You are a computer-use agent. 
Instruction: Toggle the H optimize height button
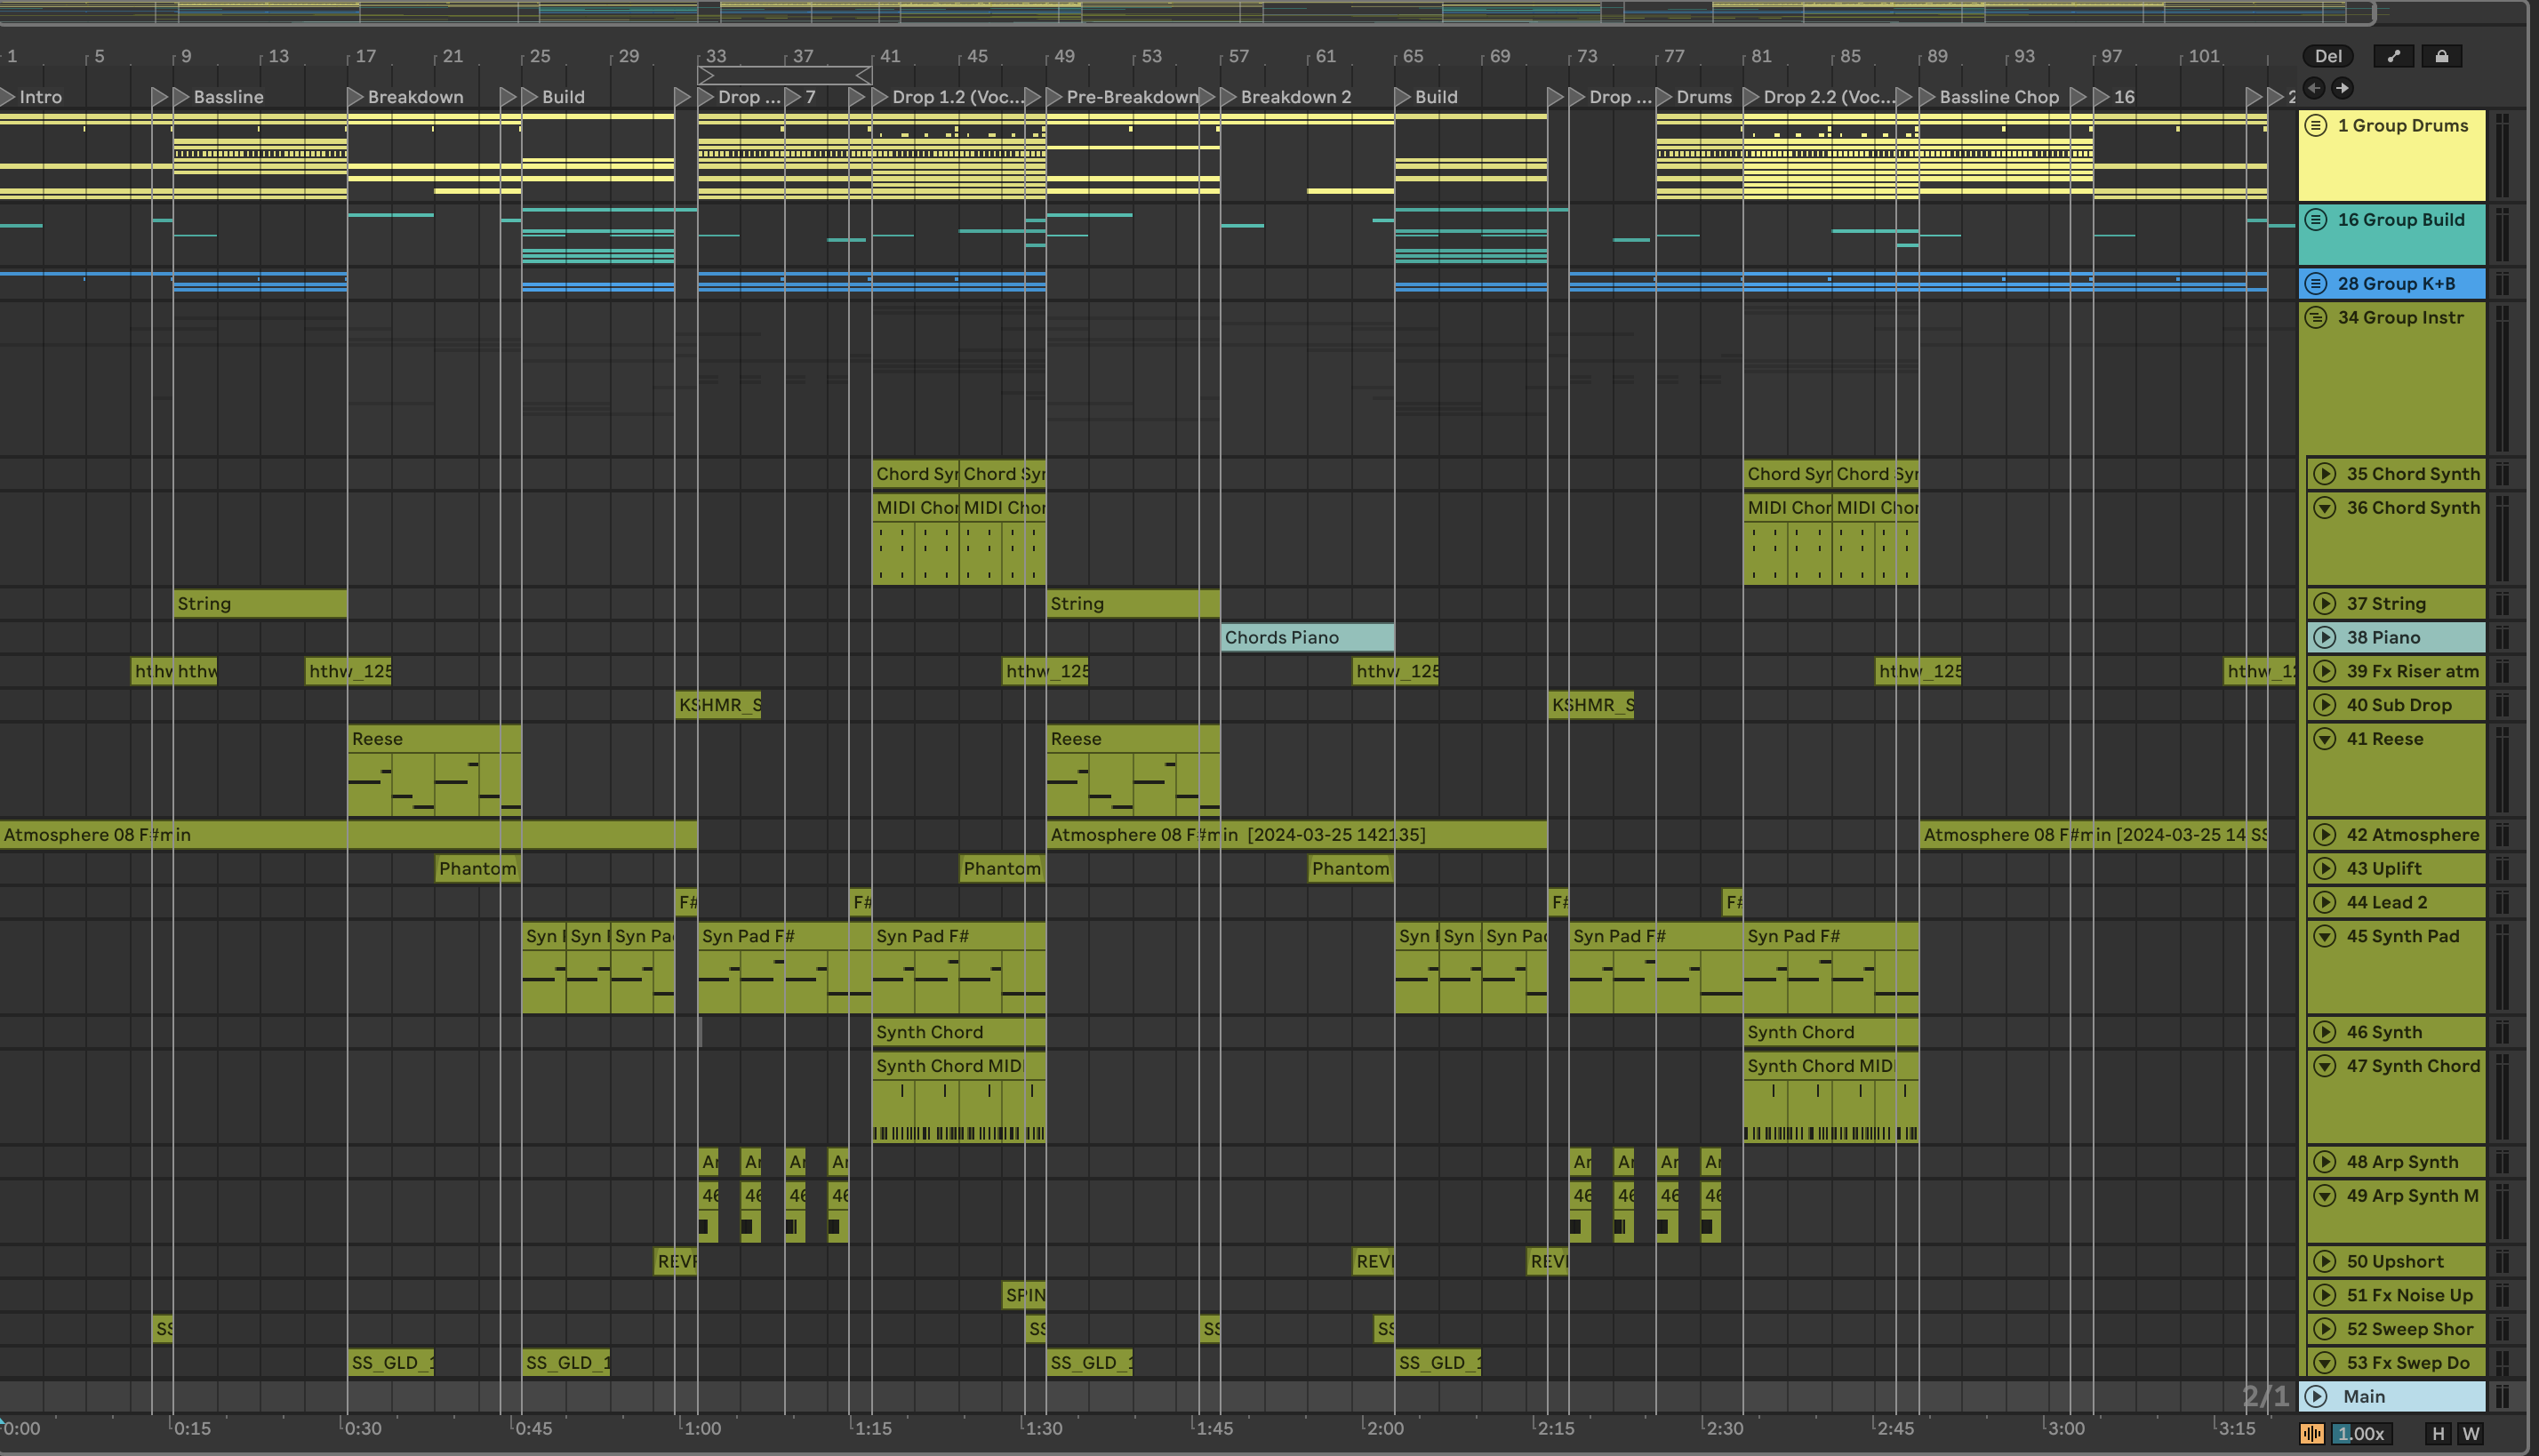(x=2438, y=1433)
